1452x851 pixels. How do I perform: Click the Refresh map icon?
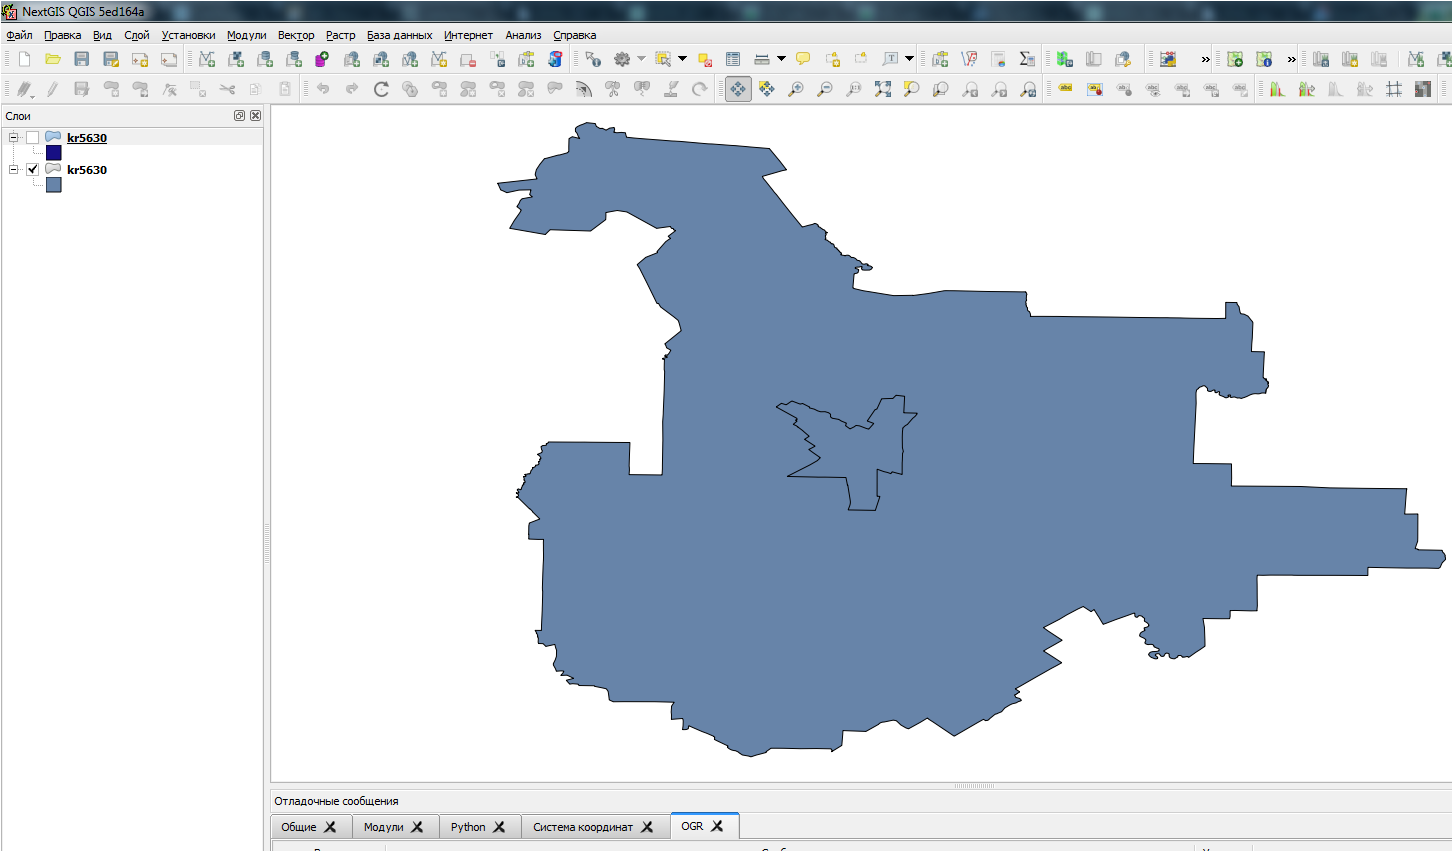pos(381,89)
